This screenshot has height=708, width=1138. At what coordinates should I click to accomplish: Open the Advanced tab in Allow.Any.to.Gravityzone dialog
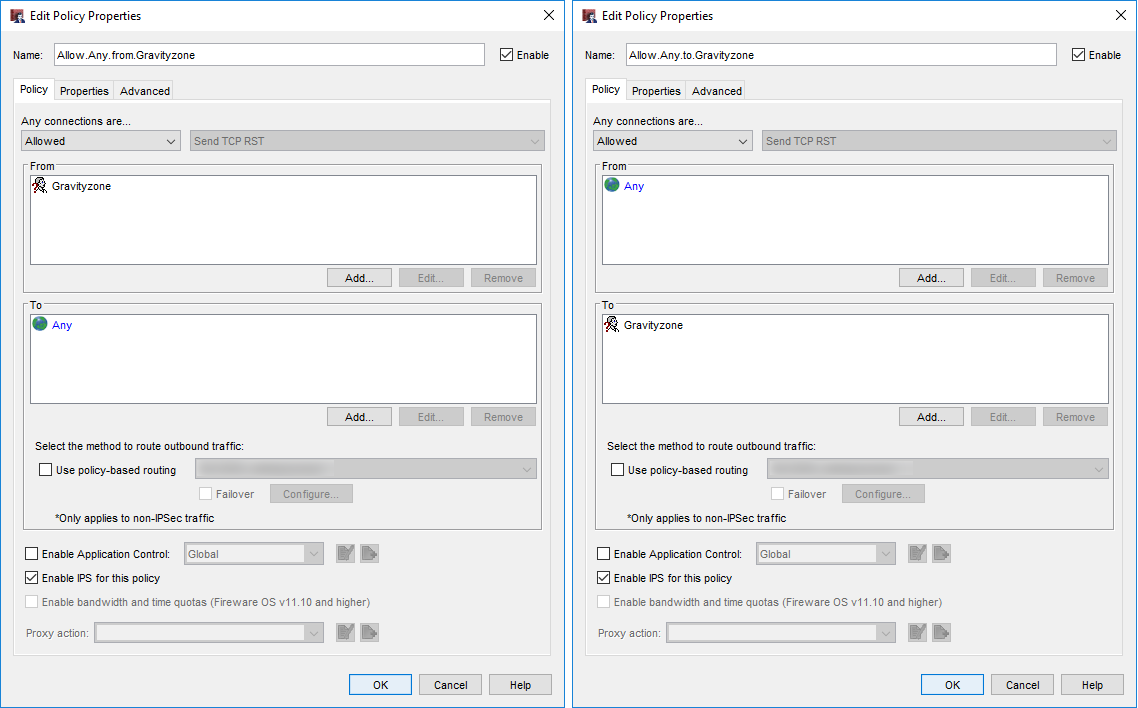tap(717, 91)
